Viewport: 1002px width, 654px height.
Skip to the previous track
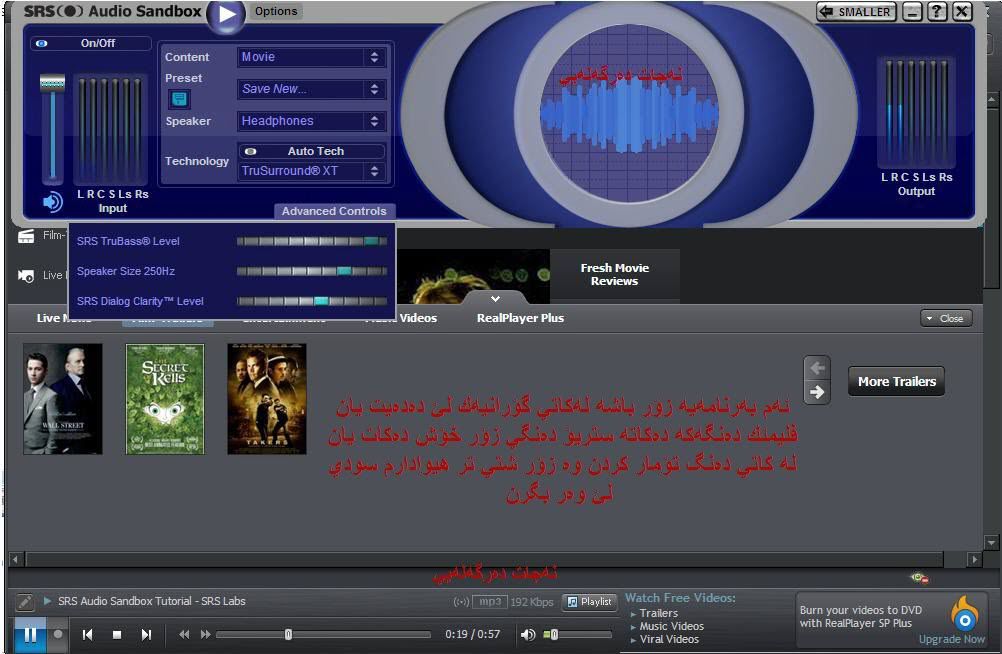point(88,634)
